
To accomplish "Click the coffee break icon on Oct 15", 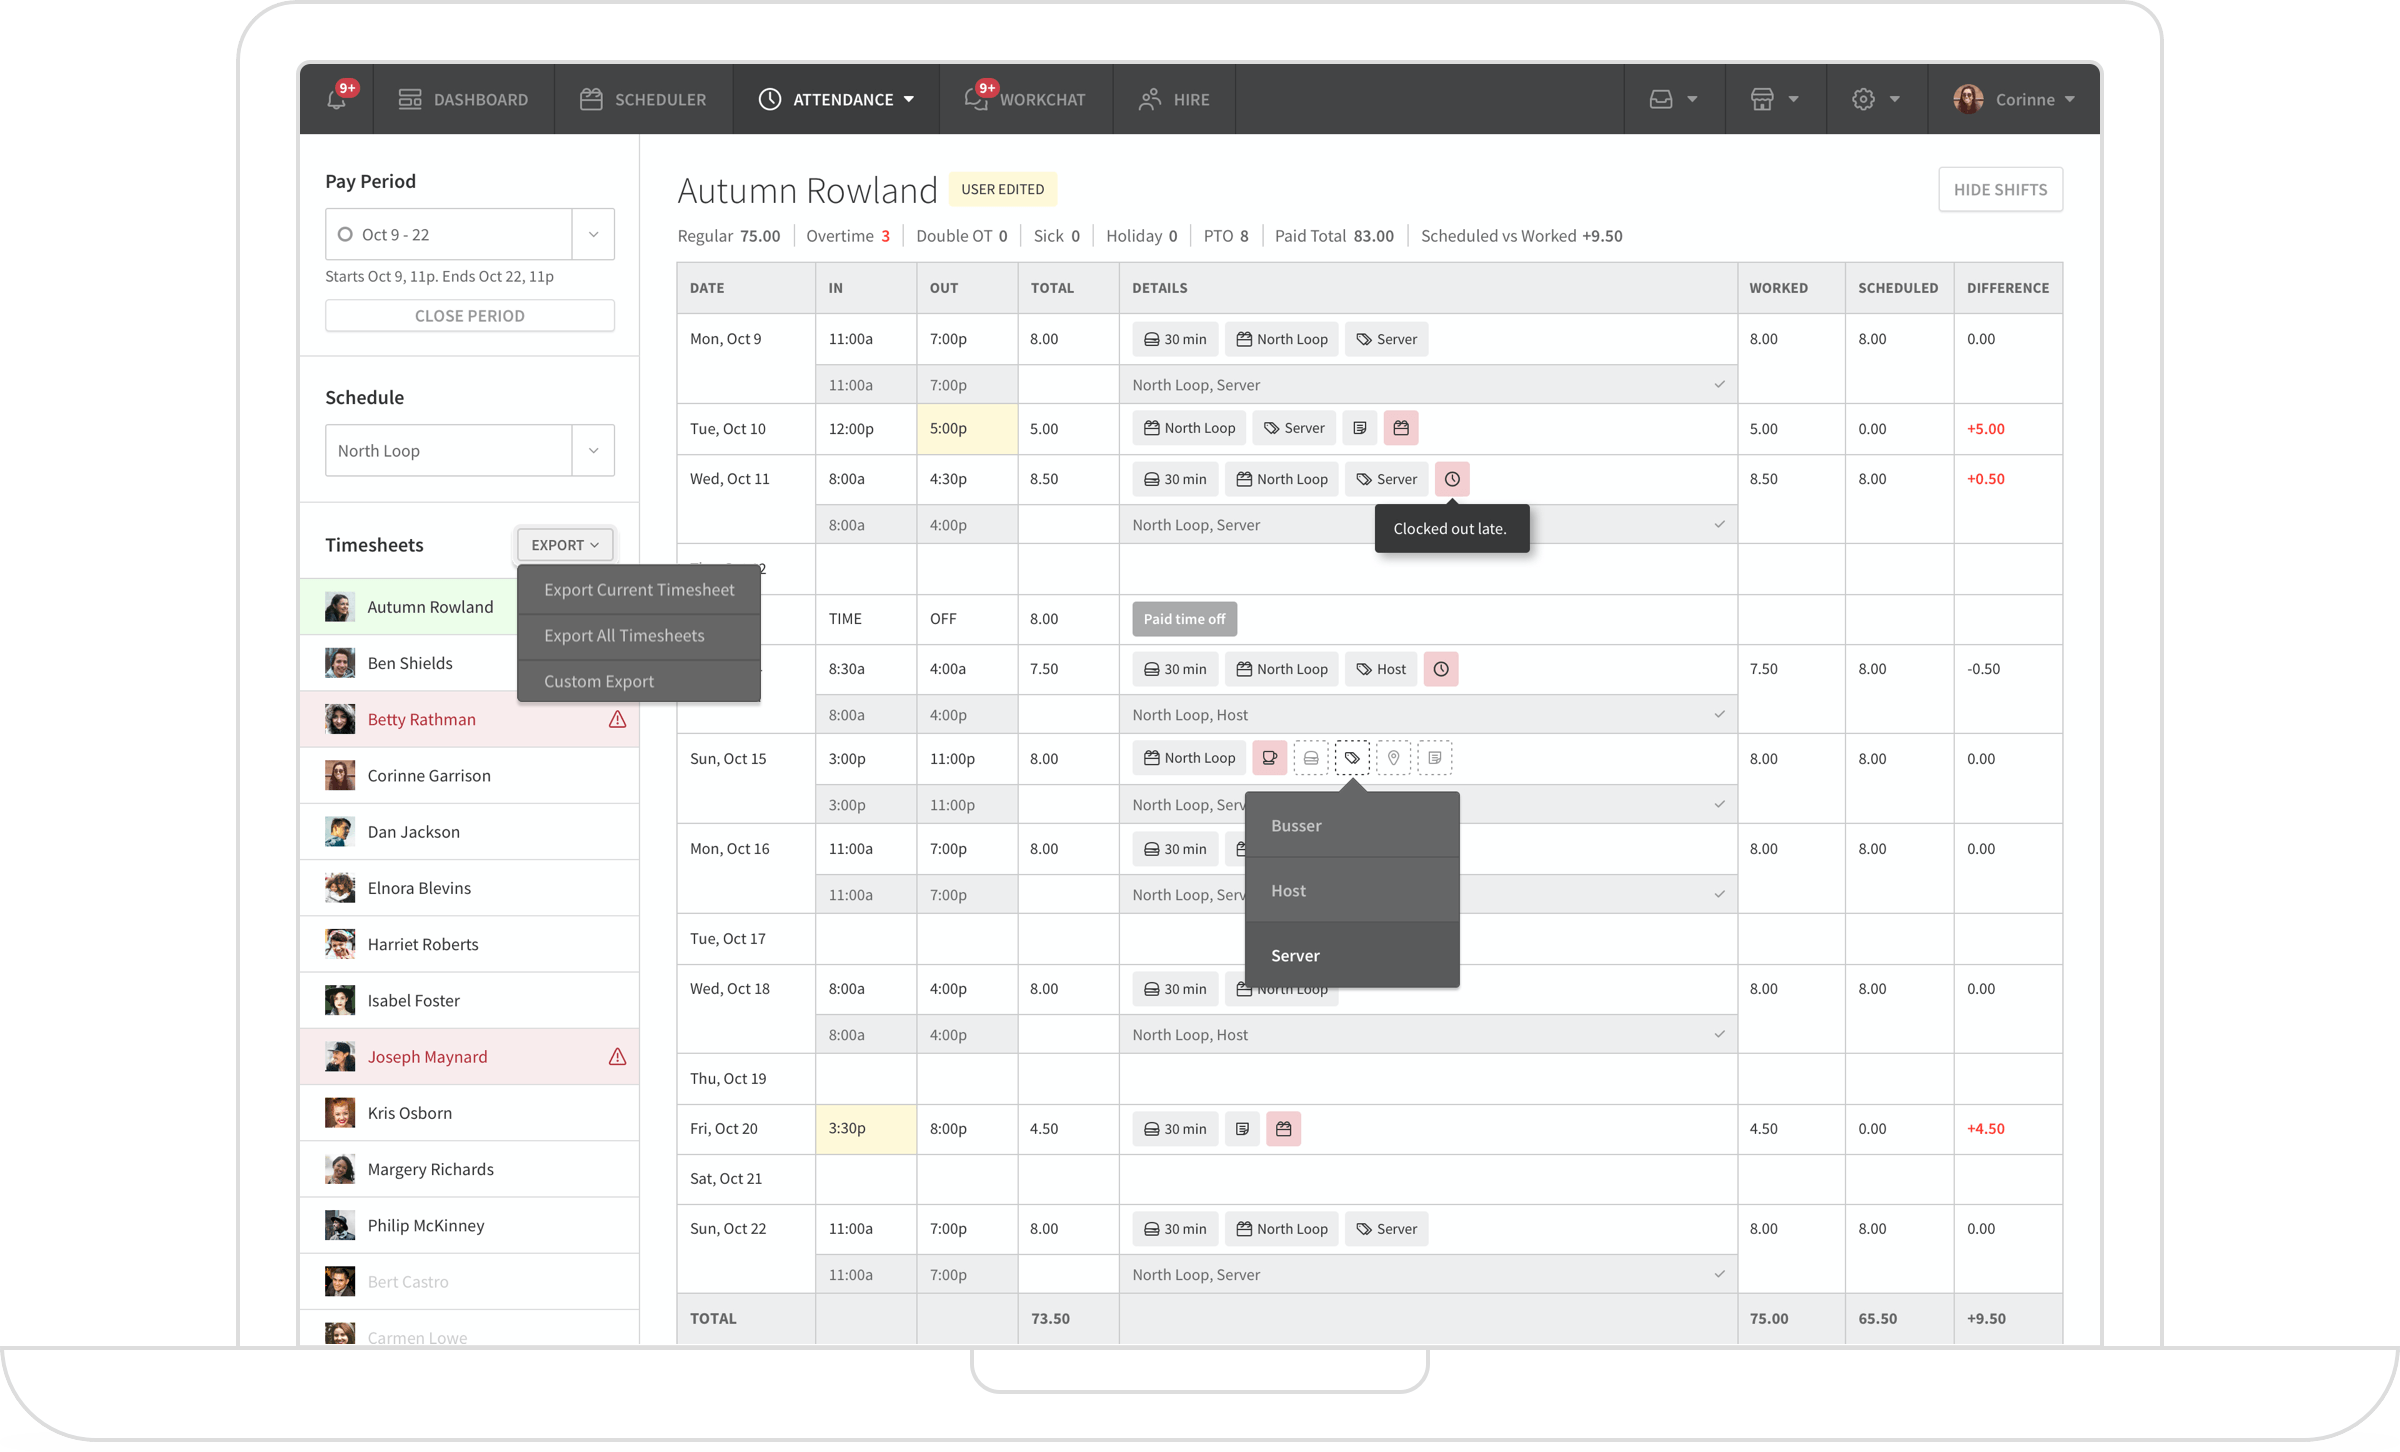I will click(1269, 758).
